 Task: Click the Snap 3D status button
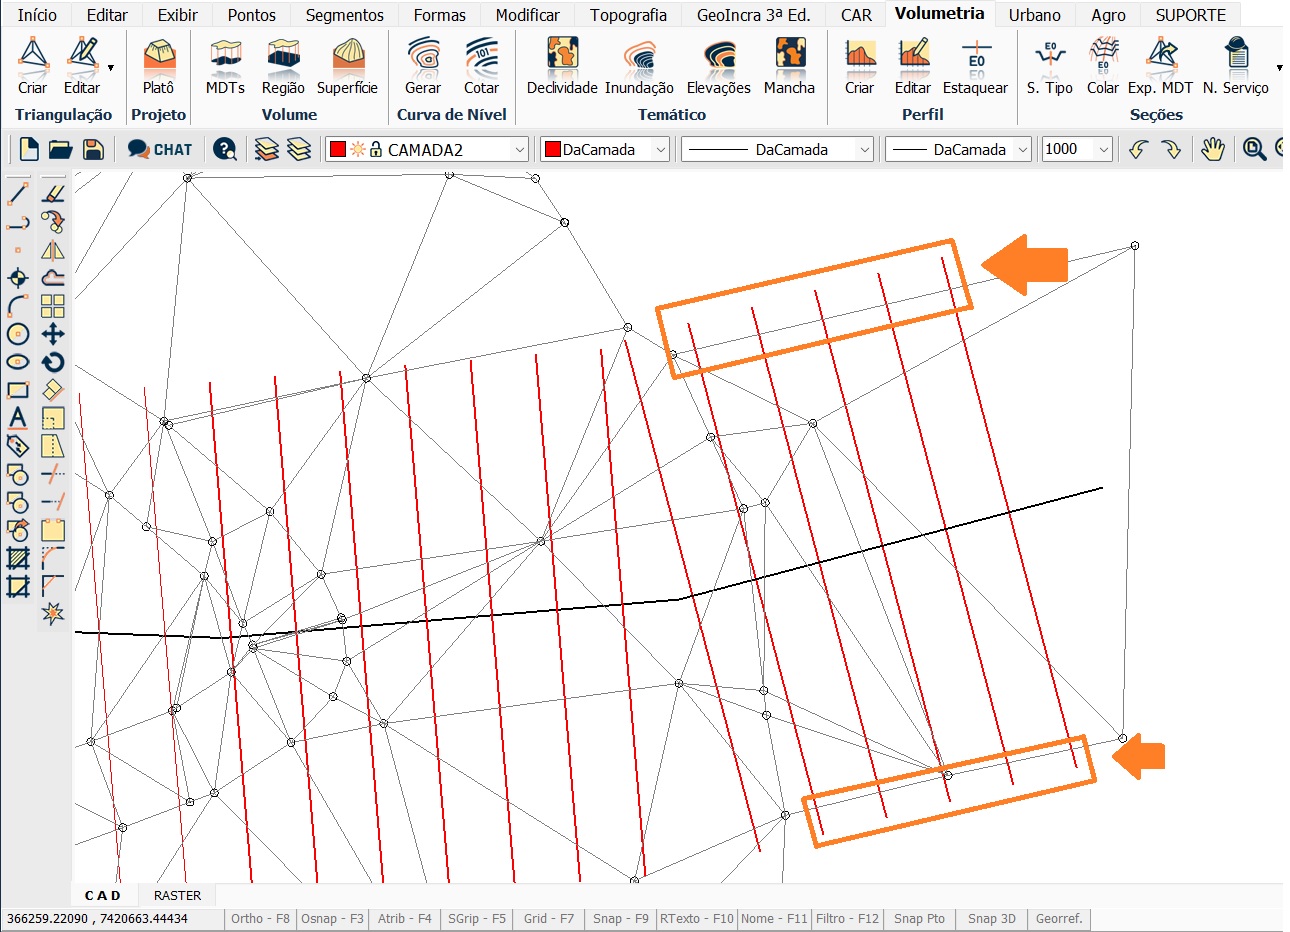pos(991,918)
